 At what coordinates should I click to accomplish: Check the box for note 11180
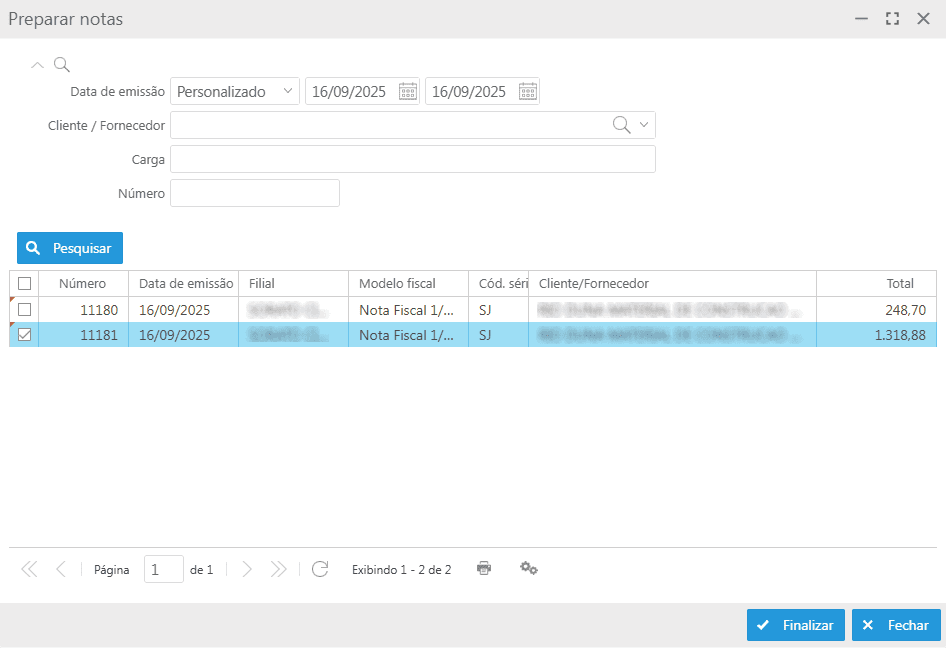pyautogui.click(x=25, y=310)
